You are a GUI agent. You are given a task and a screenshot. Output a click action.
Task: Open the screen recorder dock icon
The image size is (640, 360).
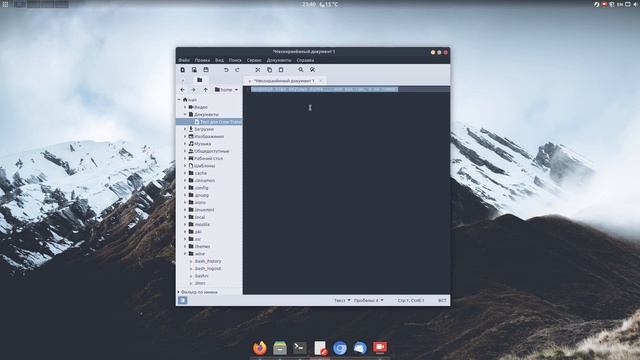[x=380, y=347]
